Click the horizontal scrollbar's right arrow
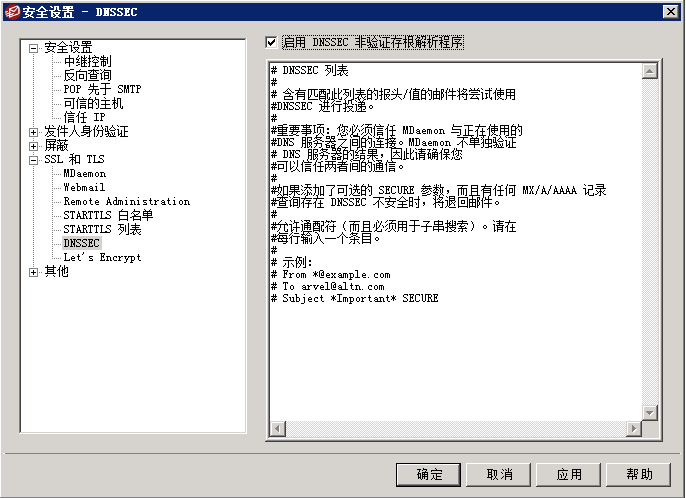Viewport: 686px width, 498px height. click(634, 428)
